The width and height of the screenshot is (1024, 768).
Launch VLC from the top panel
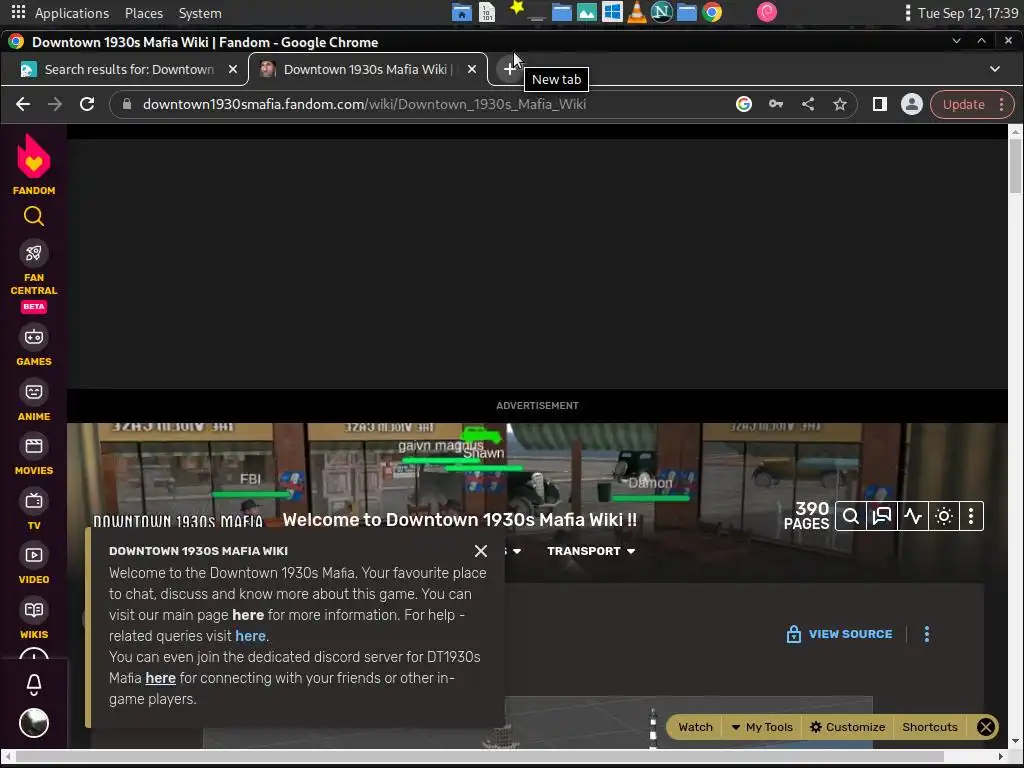click(637, 12)
